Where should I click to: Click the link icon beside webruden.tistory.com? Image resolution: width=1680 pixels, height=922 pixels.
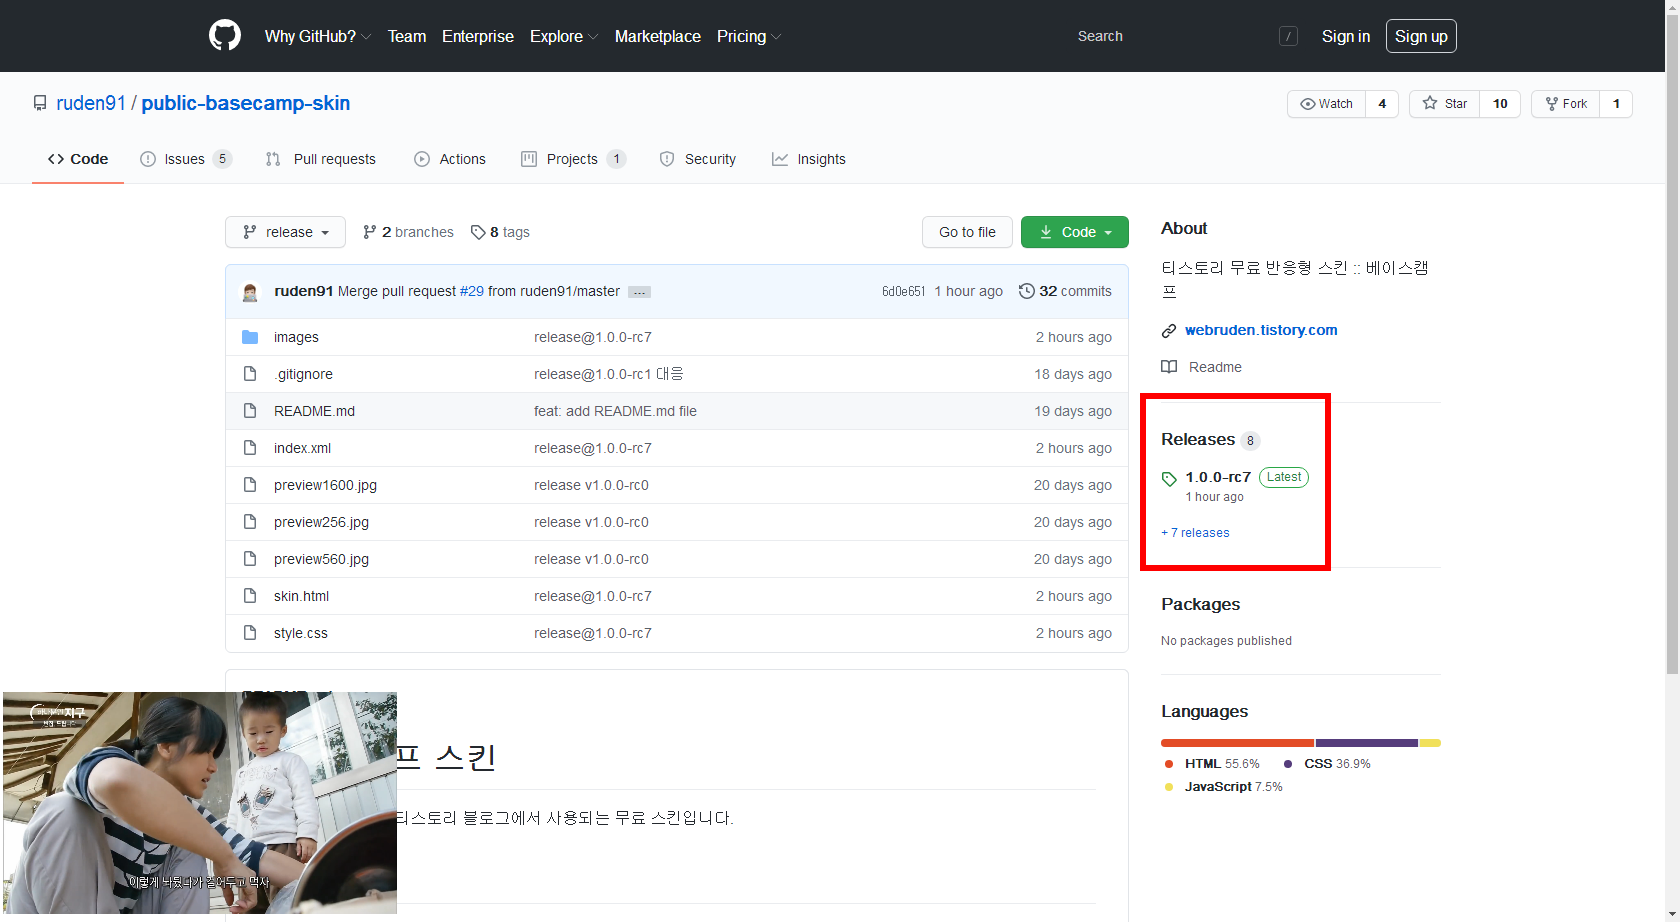click(x=1169, y=331)
